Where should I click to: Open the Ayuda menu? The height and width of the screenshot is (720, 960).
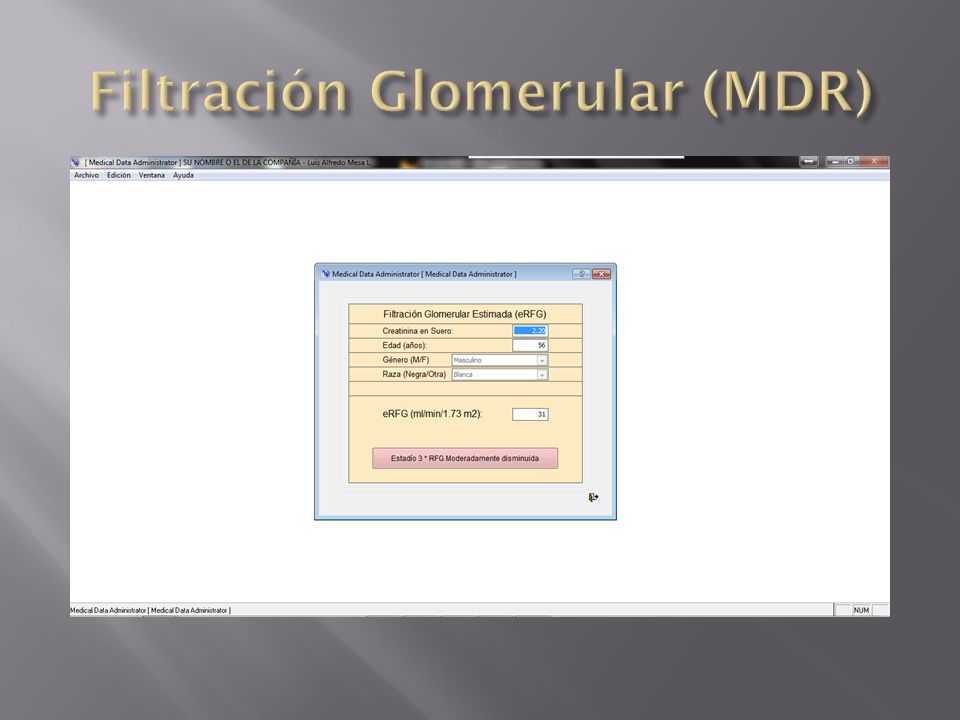183,175
